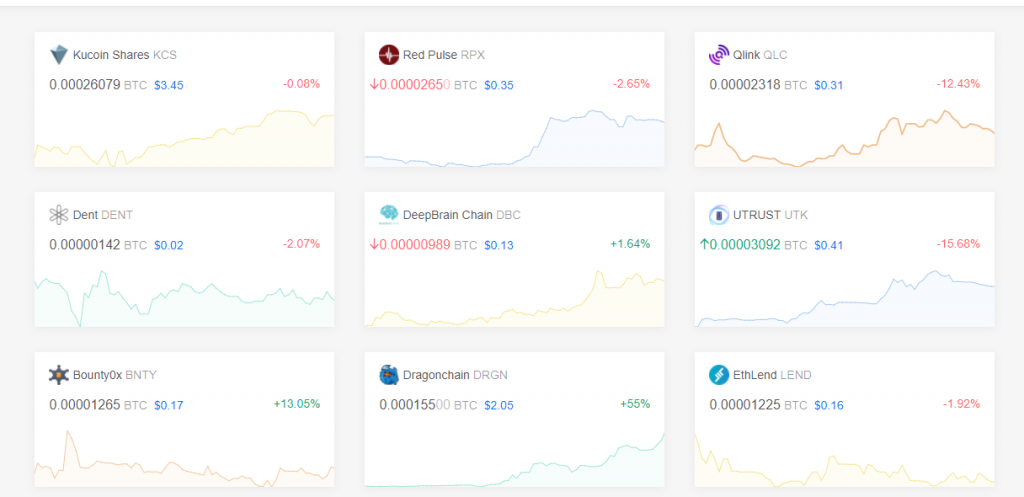Open the Dragonchain DRGN coin name

[455, 375]
